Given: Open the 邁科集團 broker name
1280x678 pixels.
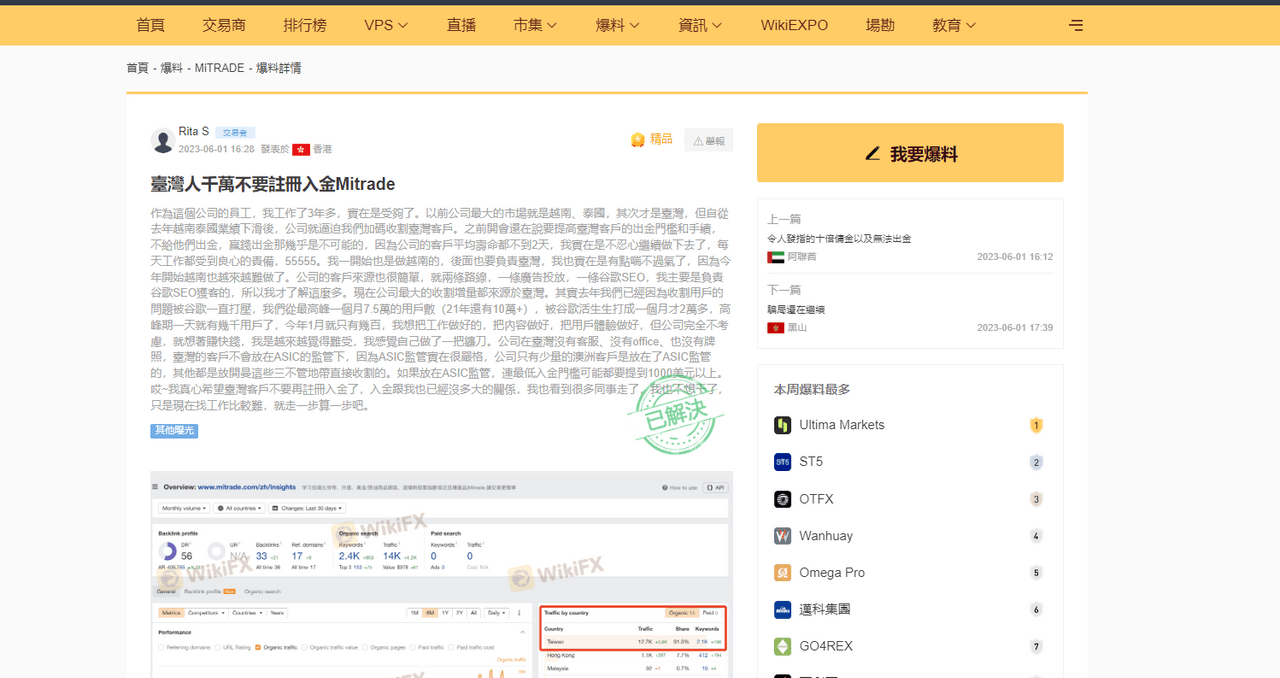Looking at the screenshot, I should click(x=824, y=609).
